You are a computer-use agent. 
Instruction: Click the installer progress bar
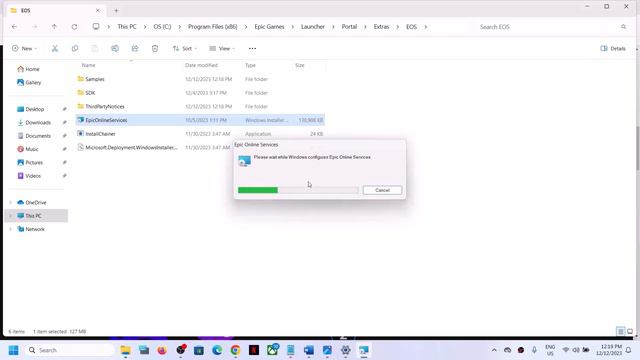point(298,190)
